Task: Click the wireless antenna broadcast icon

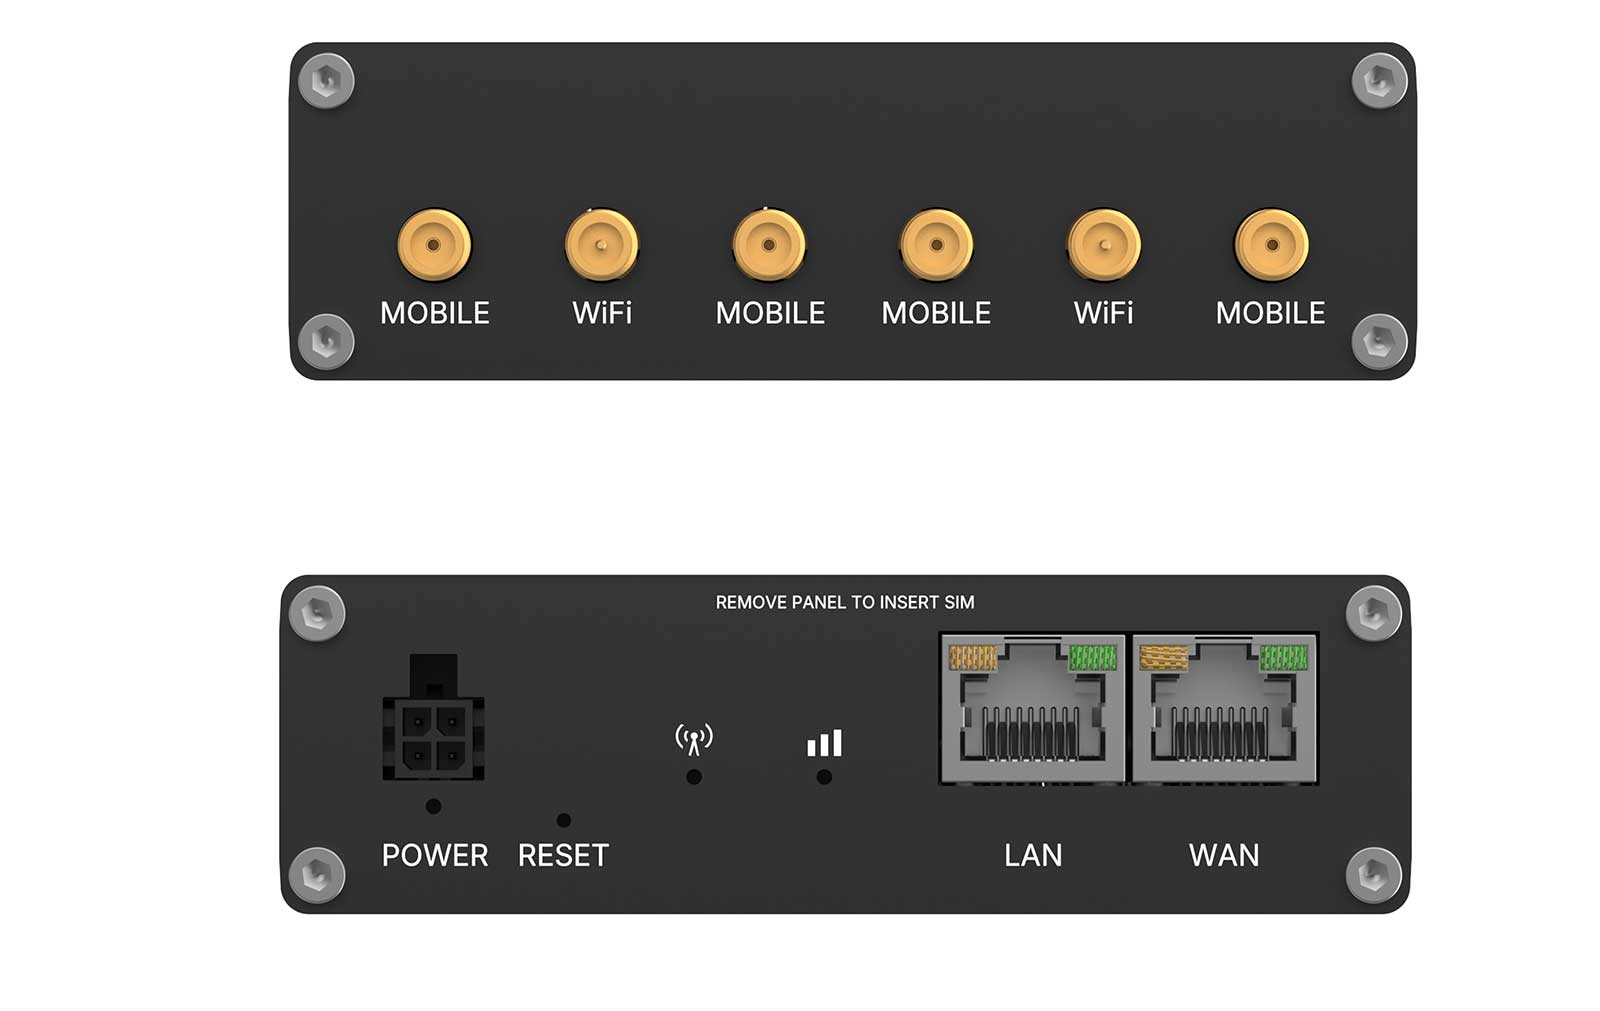Action: 694,740
